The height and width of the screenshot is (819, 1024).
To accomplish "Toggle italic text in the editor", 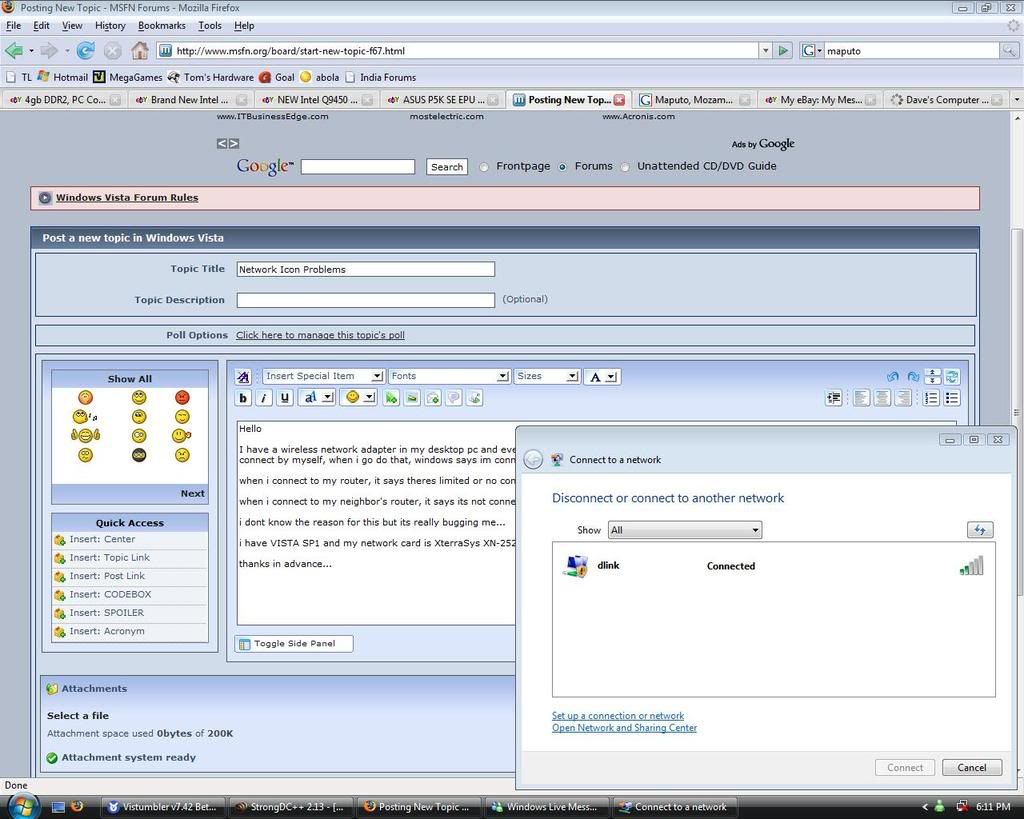I will point(264,398).
